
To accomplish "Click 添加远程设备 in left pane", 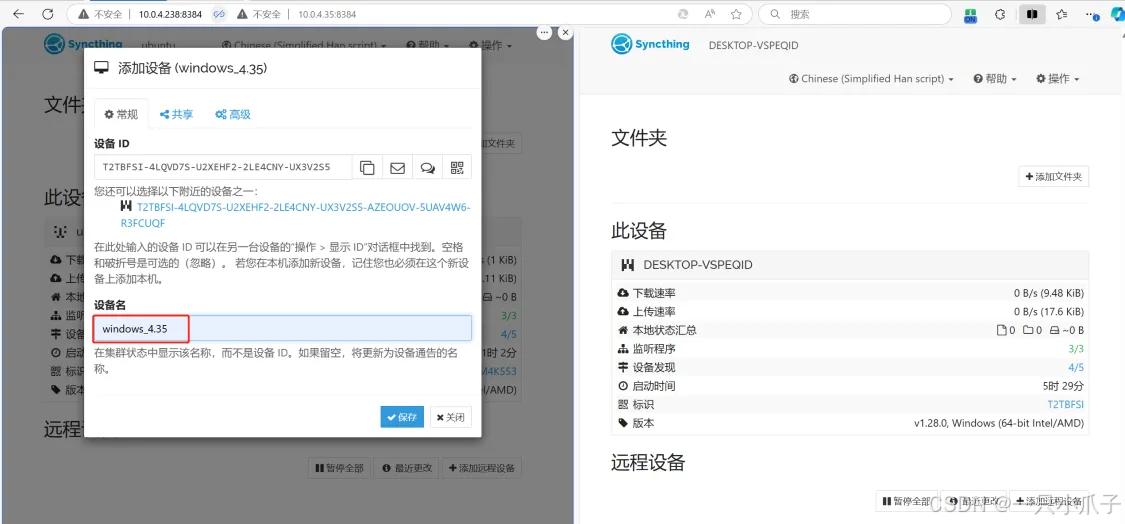I will (482, 468).
